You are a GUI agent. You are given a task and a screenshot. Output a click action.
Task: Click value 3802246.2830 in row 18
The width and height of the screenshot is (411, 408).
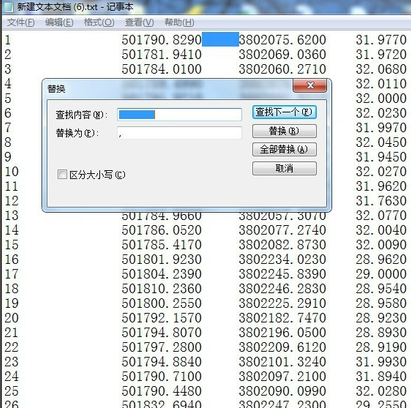point(282,289)
